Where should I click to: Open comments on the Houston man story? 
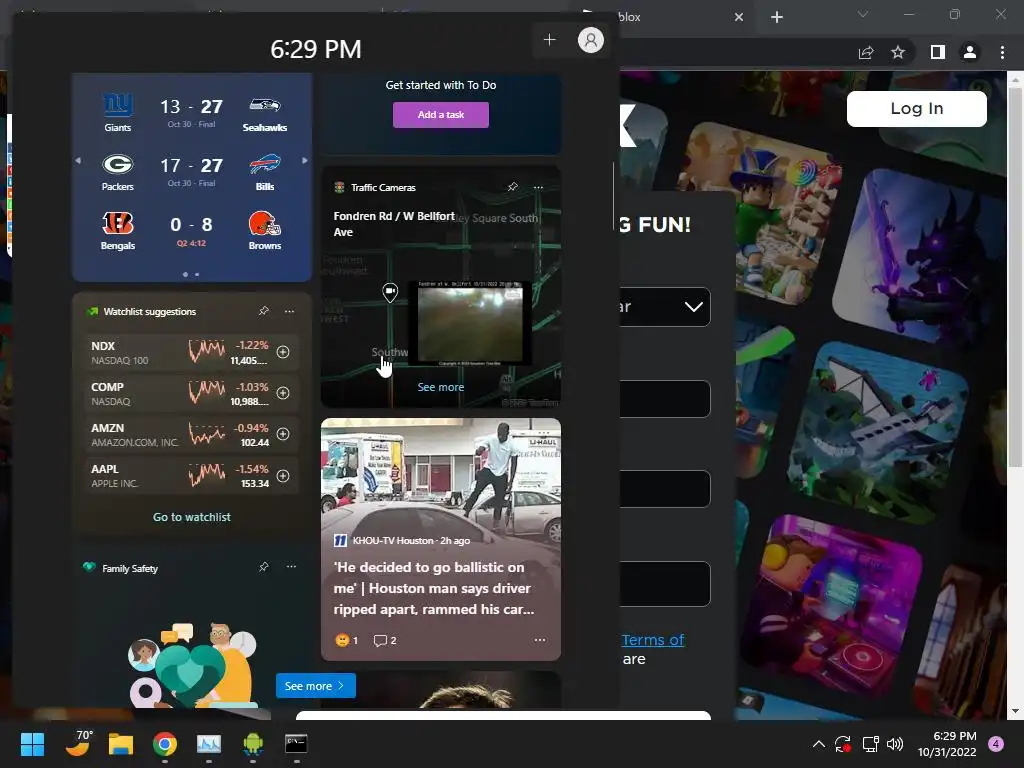click(385, 640)
